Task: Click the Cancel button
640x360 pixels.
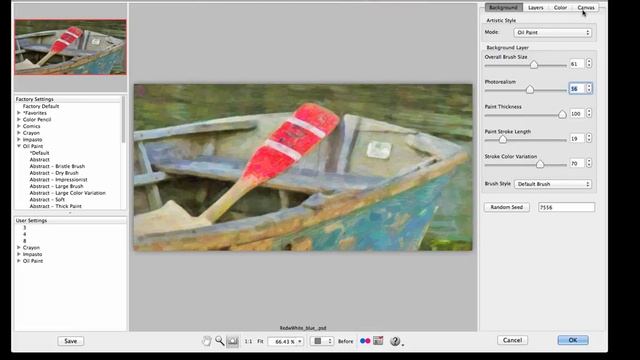Action: 512,340
